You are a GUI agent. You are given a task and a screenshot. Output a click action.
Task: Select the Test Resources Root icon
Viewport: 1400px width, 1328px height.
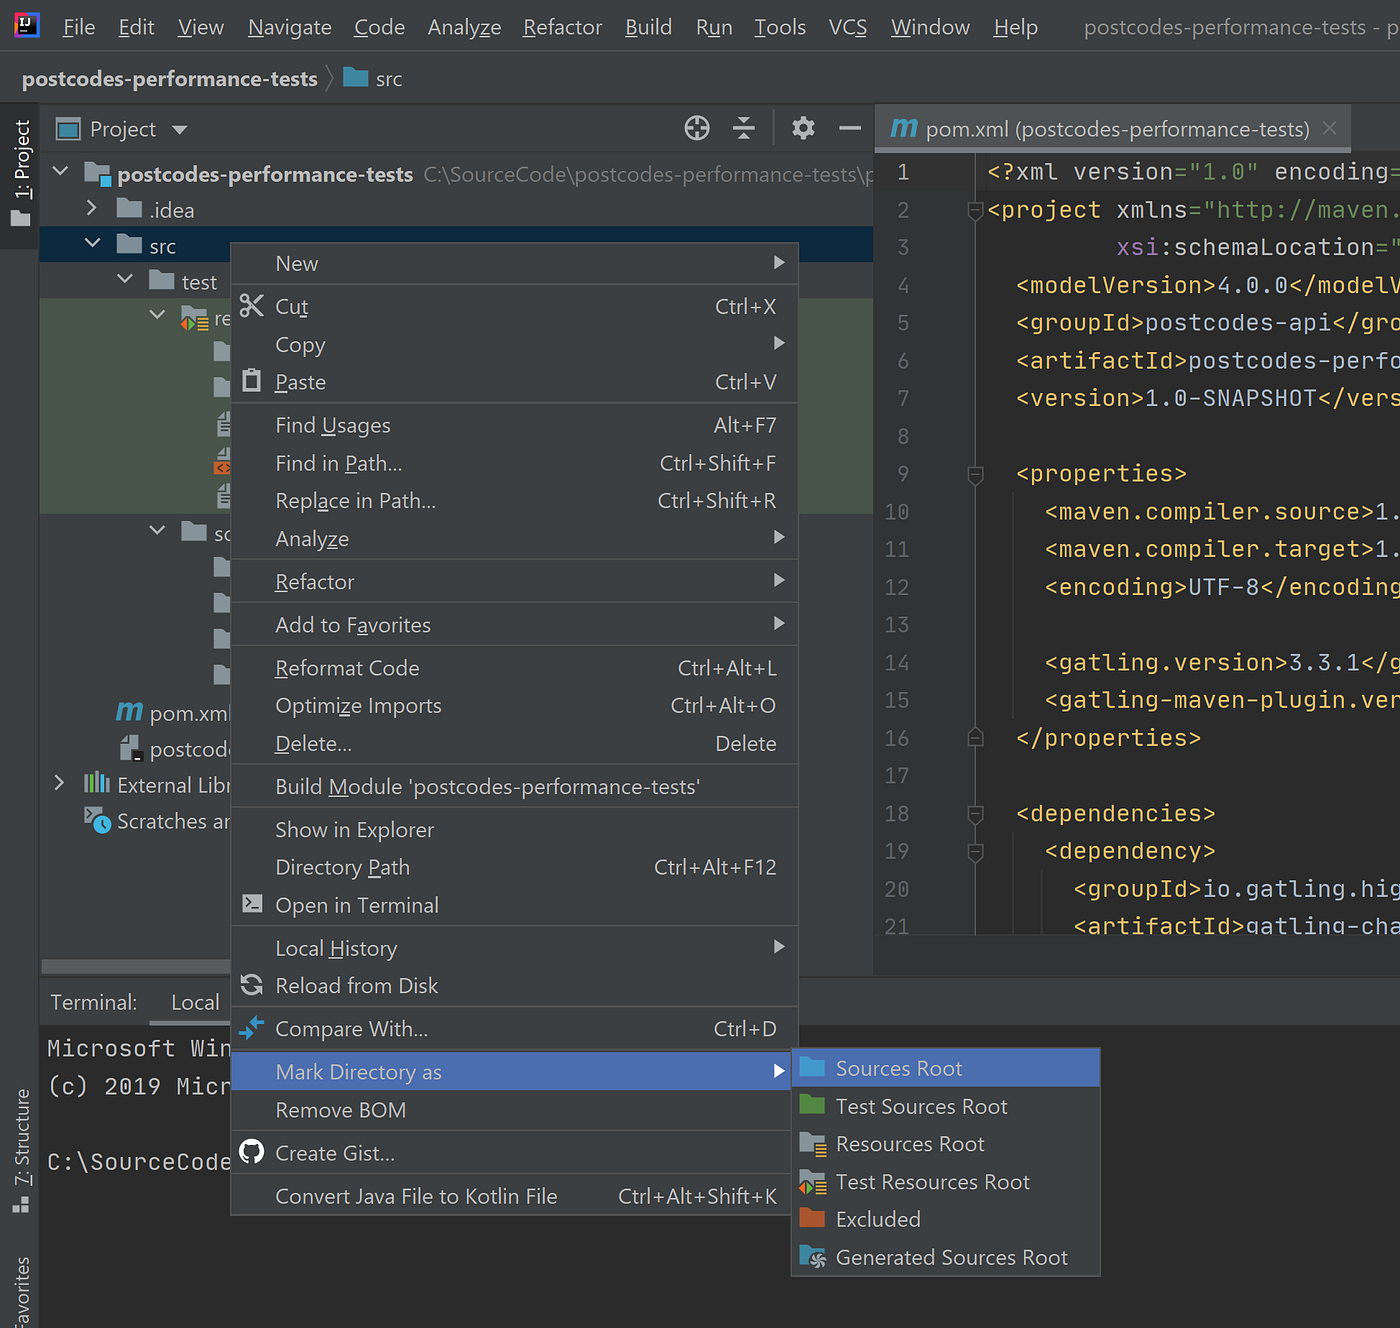(x=812, y=1181)
